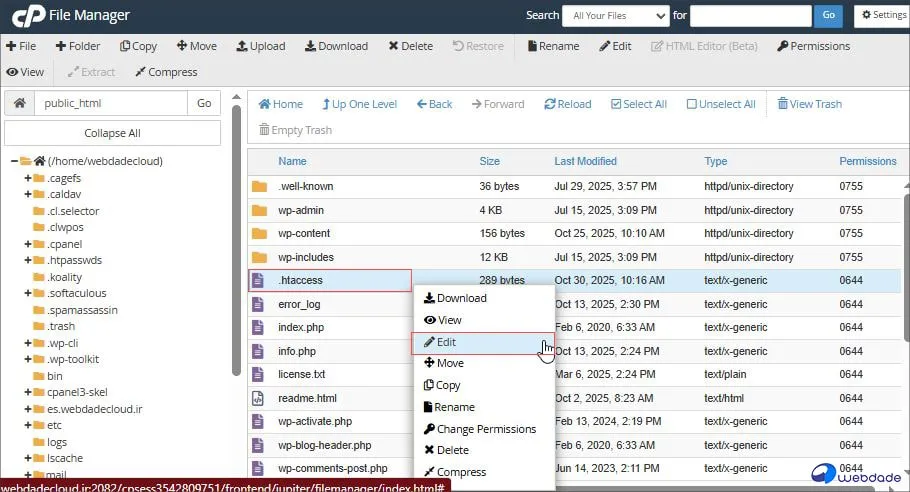Click the sidebar vertical scrollbar
This screenshot has height=492, width=910.
click(x=236, y=240)
